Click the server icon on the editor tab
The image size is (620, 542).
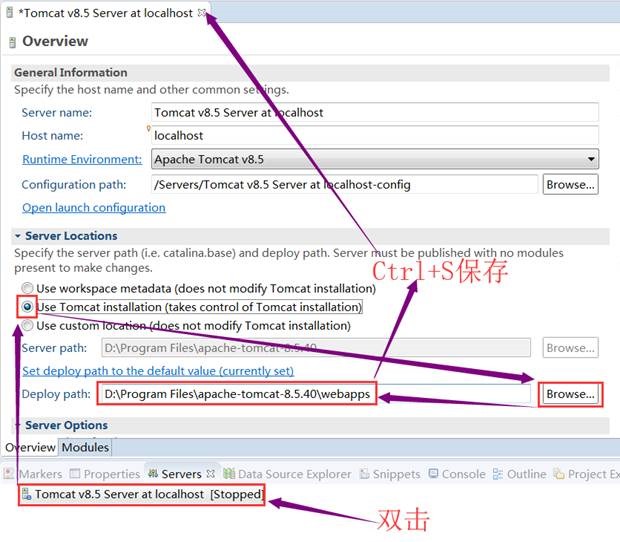(10, 13)
